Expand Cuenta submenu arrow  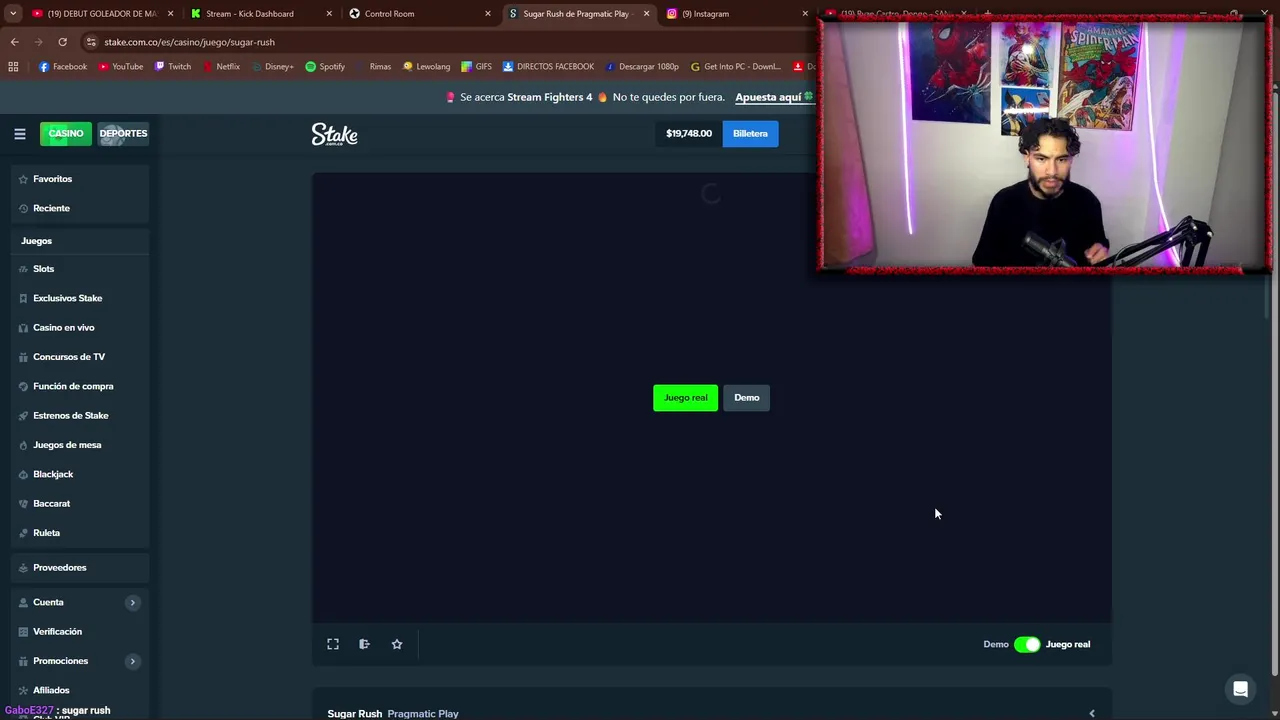(x=132, y=602)
